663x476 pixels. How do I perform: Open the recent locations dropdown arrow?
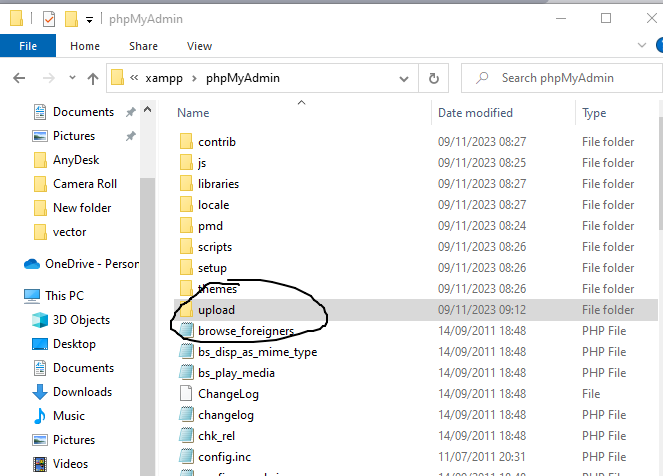pyautogui.click(x=72, y=78)
